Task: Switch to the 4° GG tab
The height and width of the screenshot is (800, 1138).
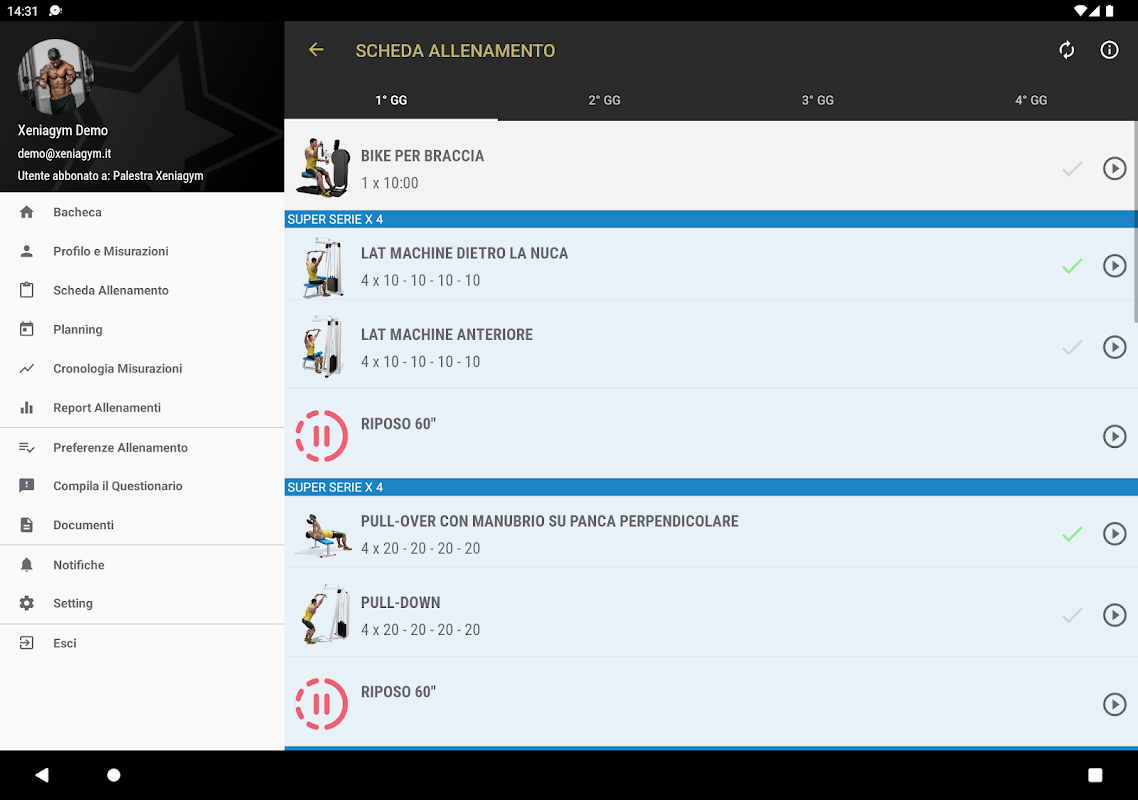Action: click(1031, 100)
